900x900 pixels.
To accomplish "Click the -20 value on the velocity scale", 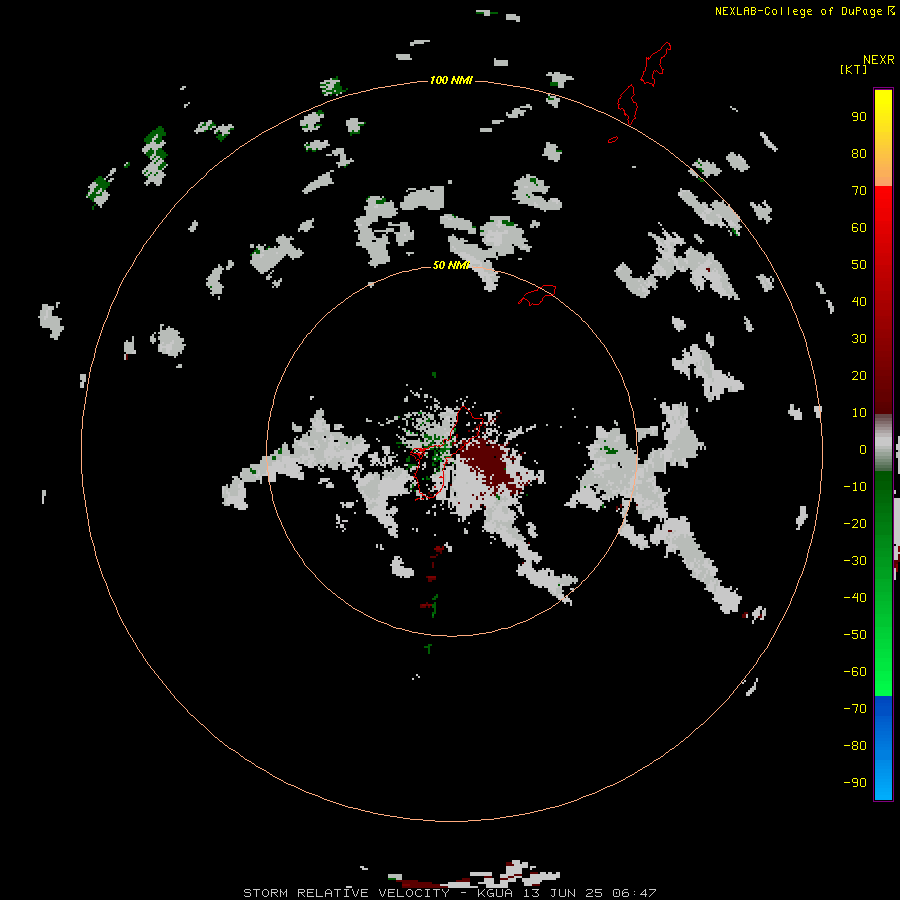I will tap(855, 523).
